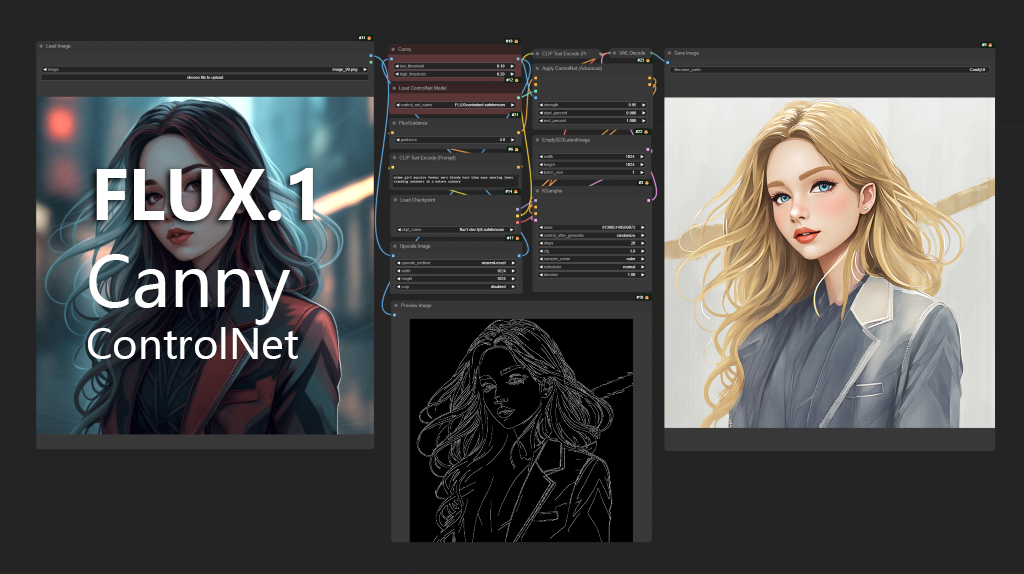Click Canny node's blue image output port
Image resolution: width=1024 pixels, height=574 pixels.
click(x=519, y=59)
